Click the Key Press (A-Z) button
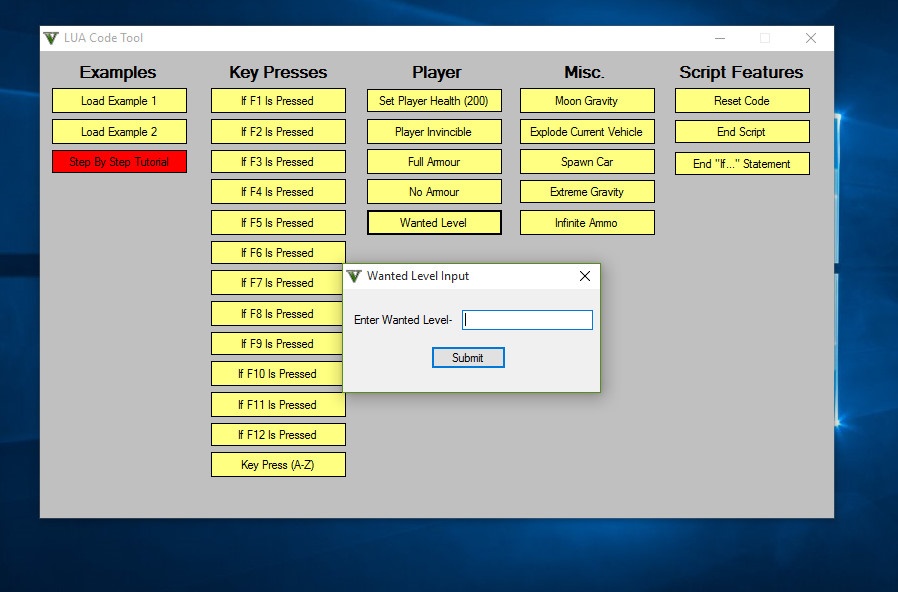This screenshot has height=592, width=898. point(278,465)
